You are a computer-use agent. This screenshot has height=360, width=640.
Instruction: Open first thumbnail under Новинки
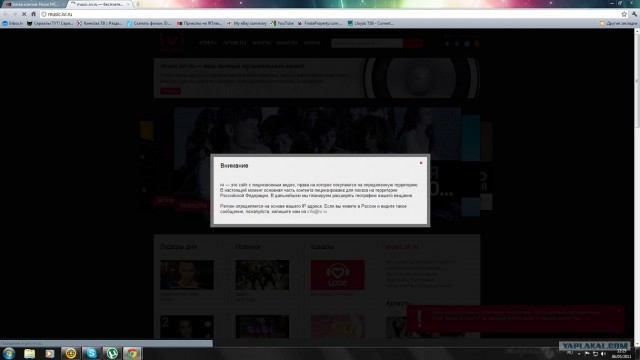[x=262, y=275]
